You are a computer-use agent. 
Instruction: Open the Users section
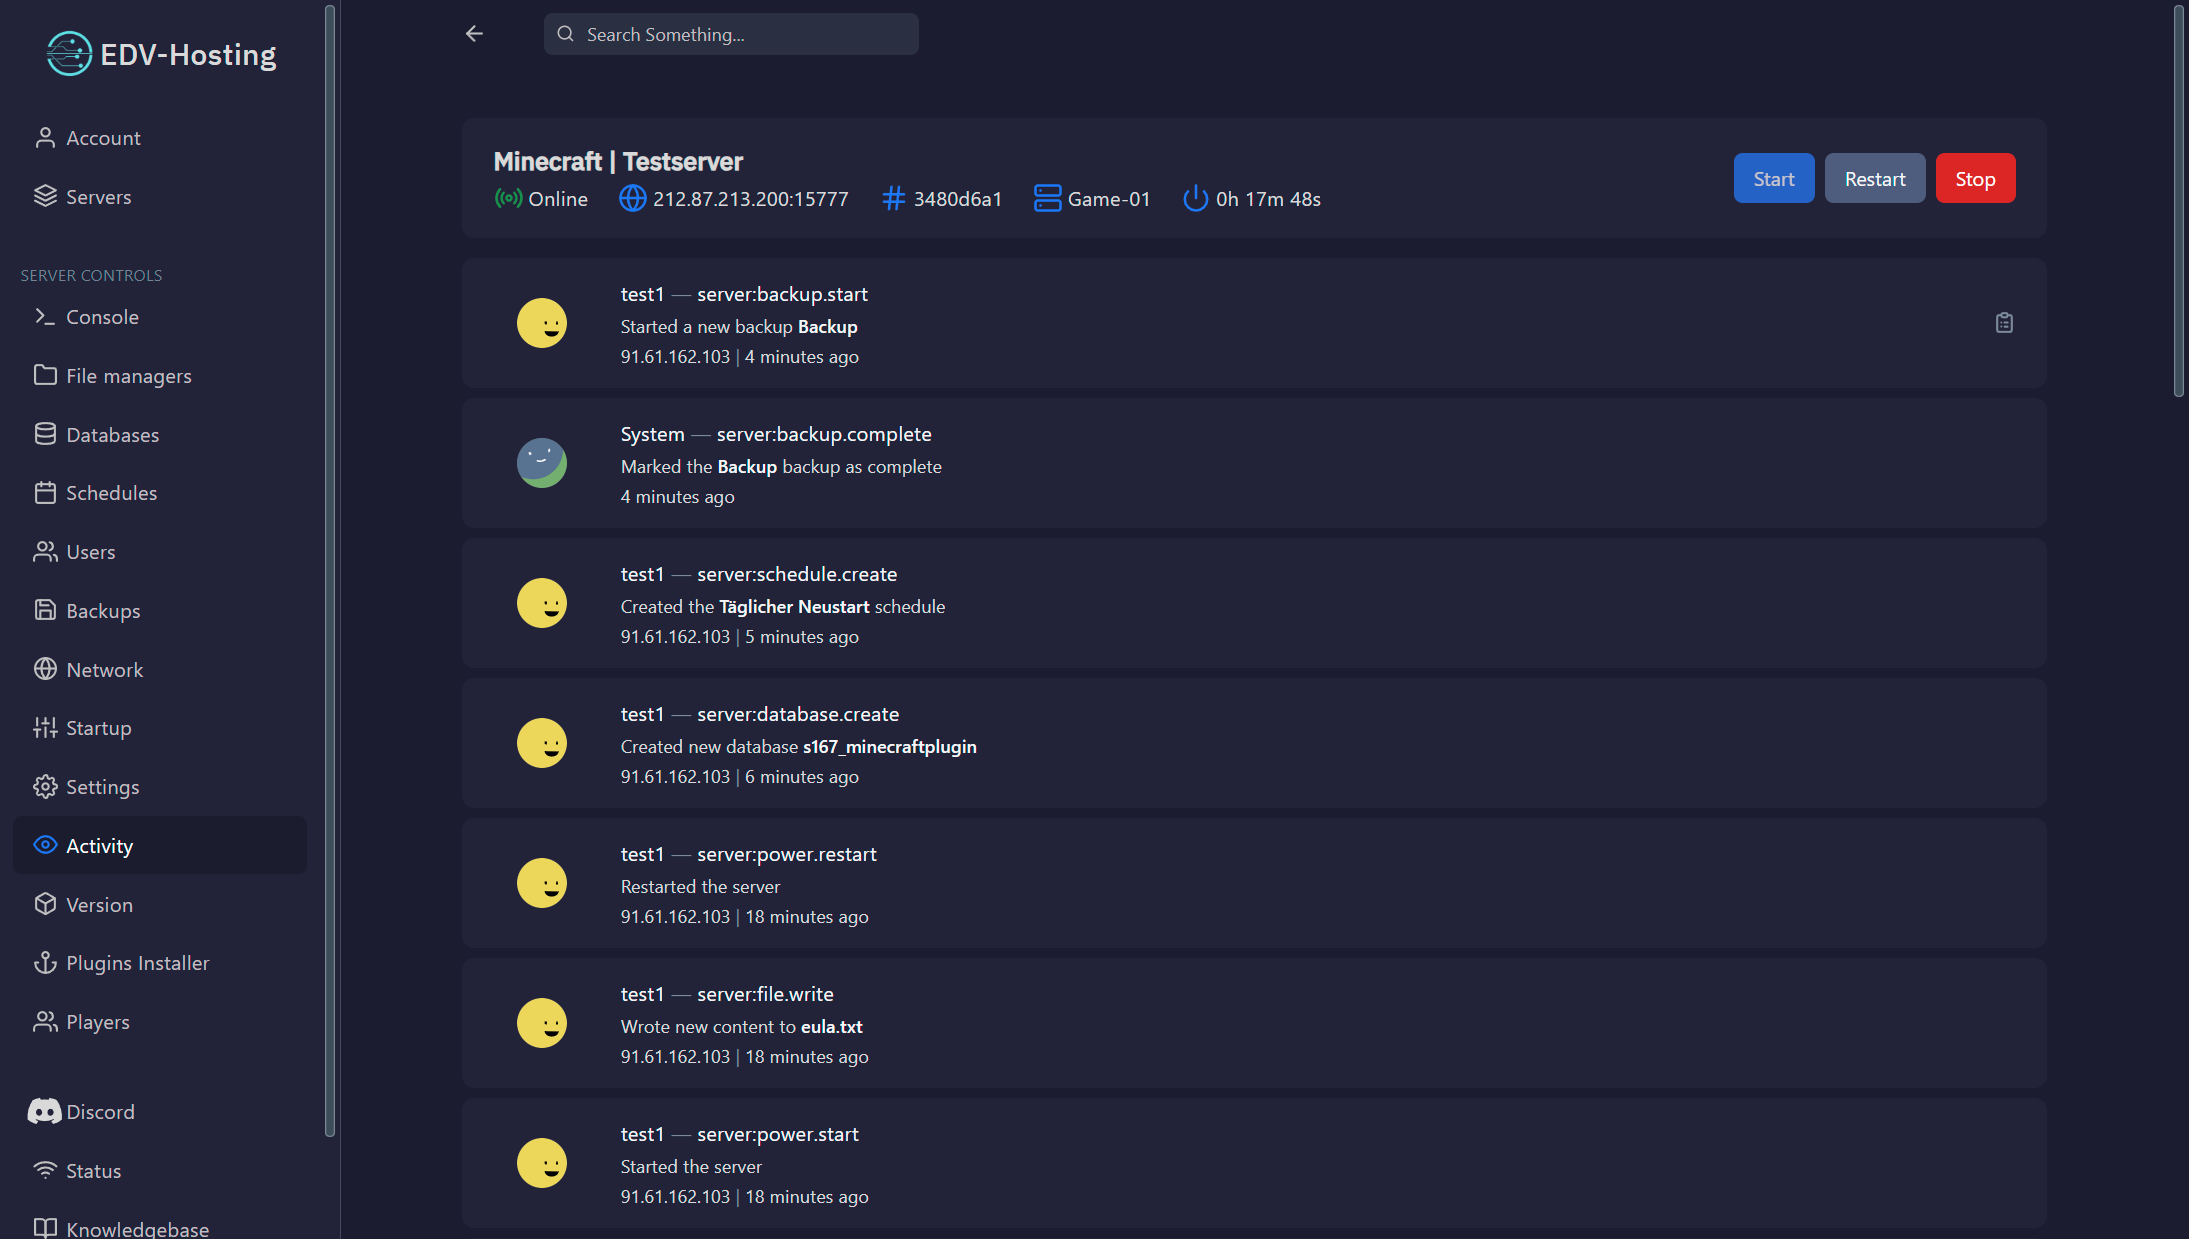click(x=160, y=552)
